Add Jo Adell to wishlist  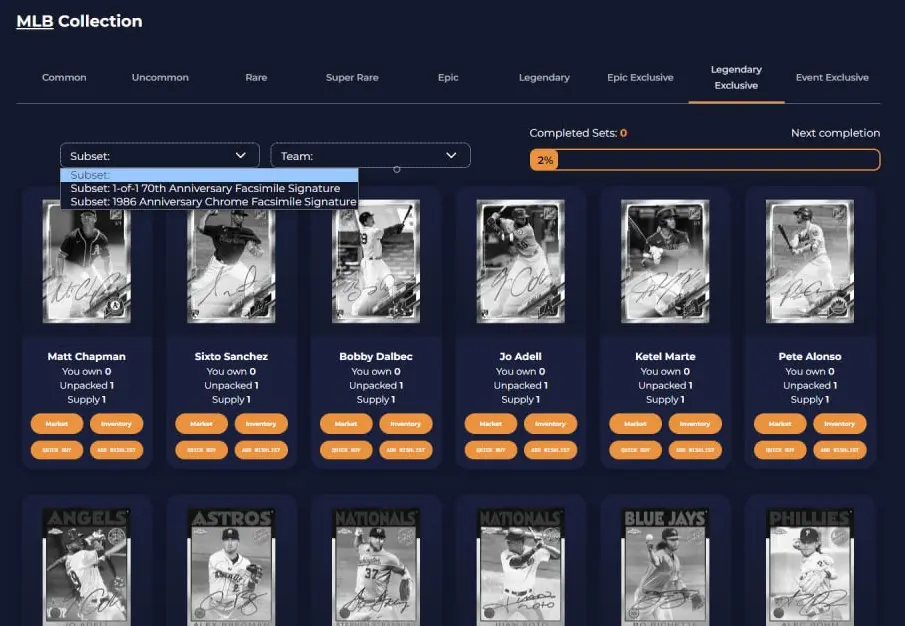click(x=551, y=450)
